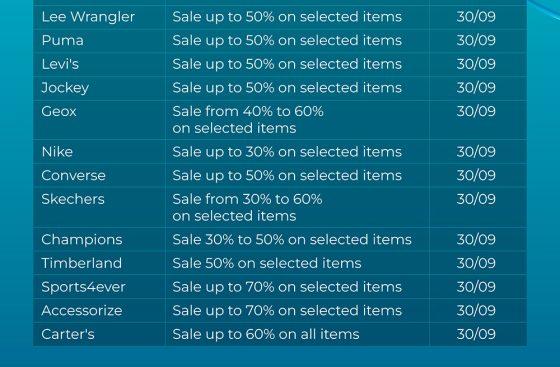
Task: Select the Puma brand cell
Action: pos(99,41)
